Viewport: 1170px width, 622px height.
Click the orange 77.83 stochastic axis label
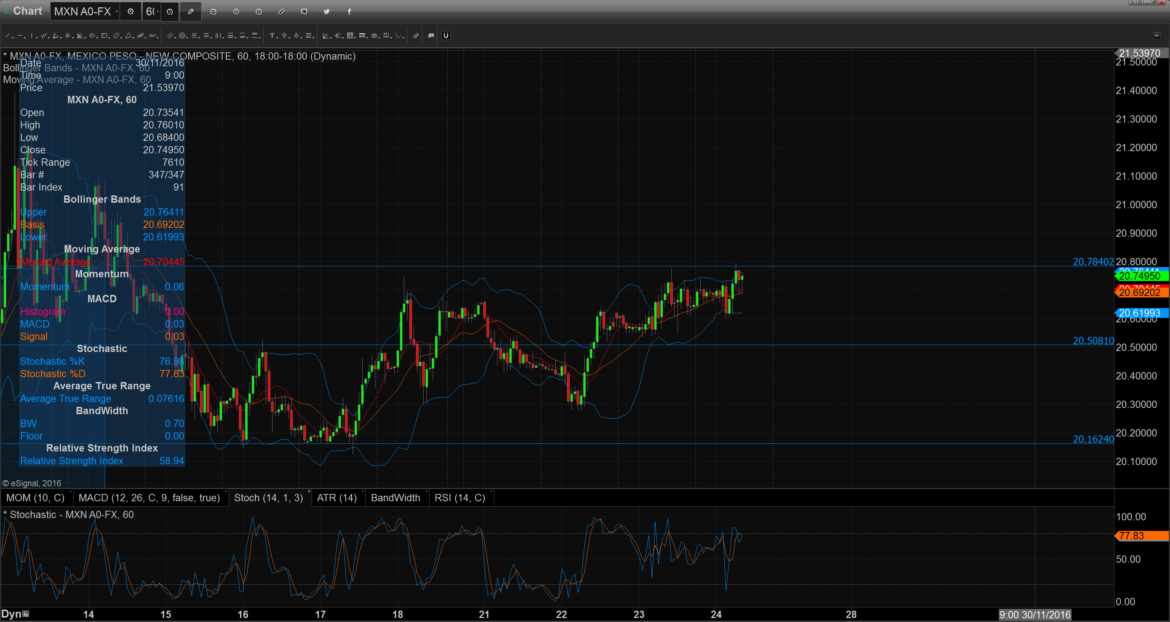tap(1142, 535)
